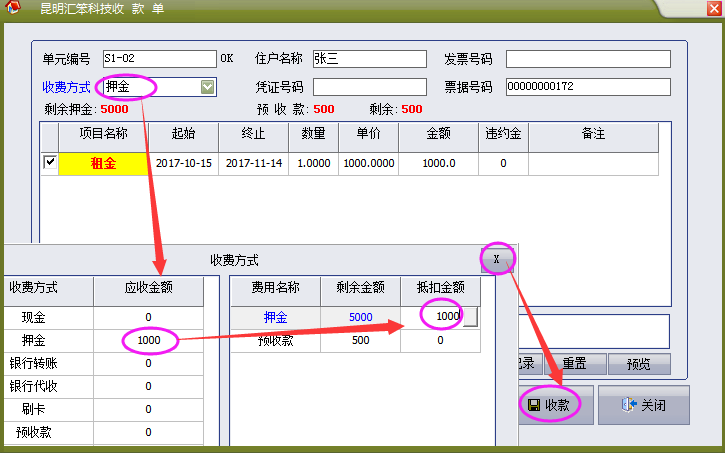The width and height of the screenshot is (725, 453).
Task: Click the 单元编号 input field
Action: tap(160, 59)
